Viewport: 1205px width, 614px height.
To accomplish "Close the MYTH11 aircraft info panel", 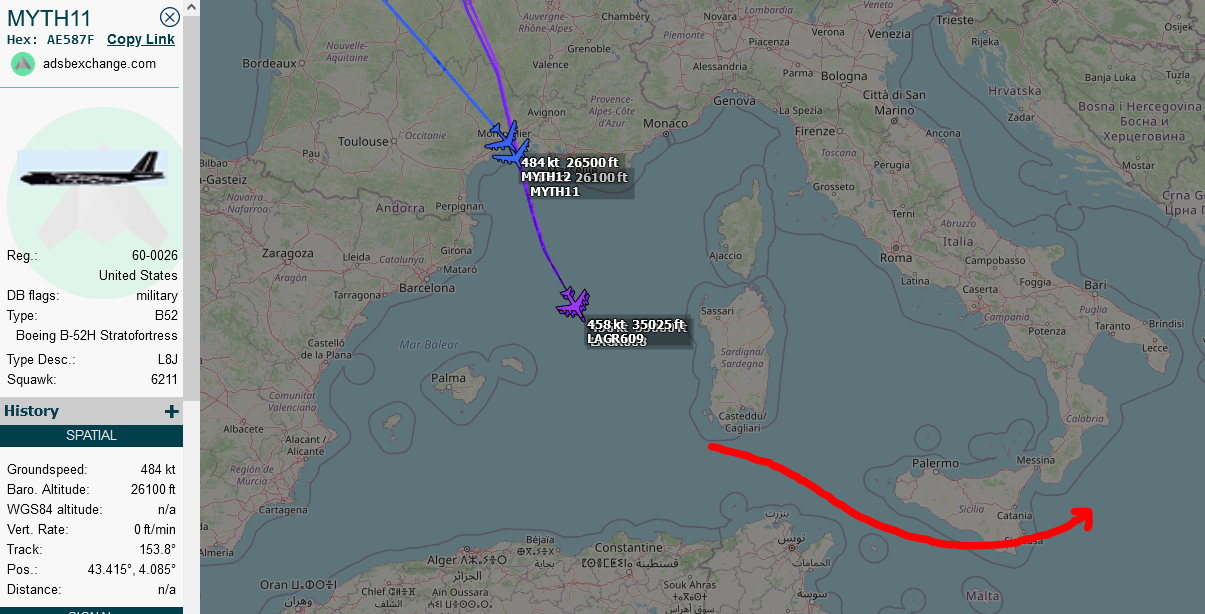I will coord(170,17).
